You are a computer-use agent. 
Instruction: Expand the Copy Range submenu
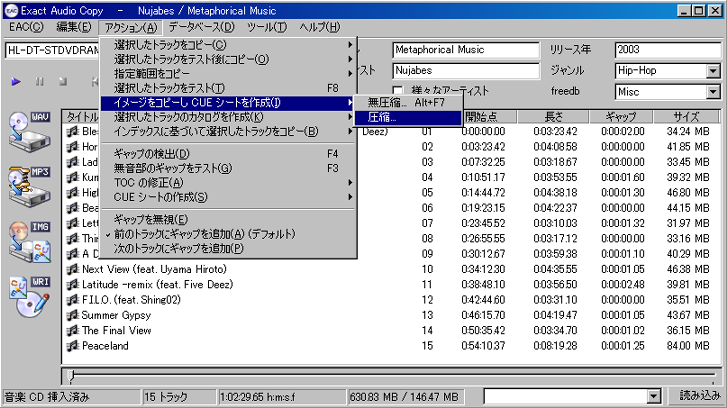[x=229, y=74]
